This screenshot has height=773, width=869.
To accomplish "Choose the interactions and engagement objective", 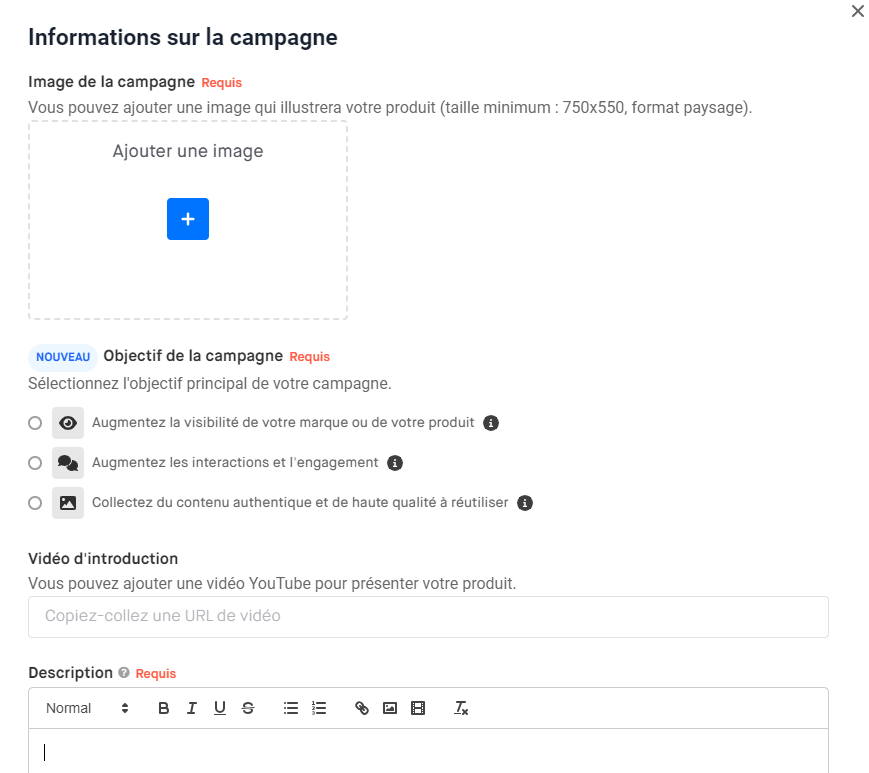I will point(35,463).
